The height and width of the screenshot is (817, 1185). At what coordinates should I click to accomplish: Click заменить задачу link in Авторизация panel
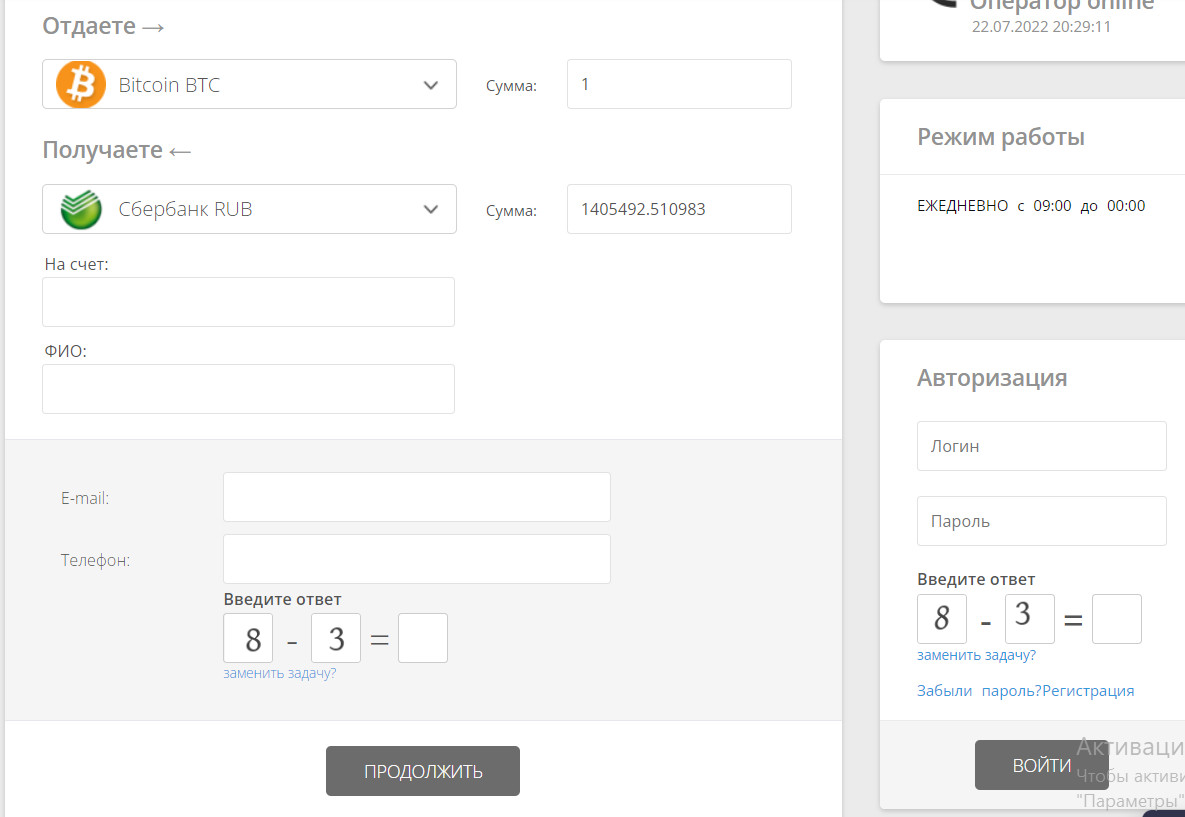[976, 655]
